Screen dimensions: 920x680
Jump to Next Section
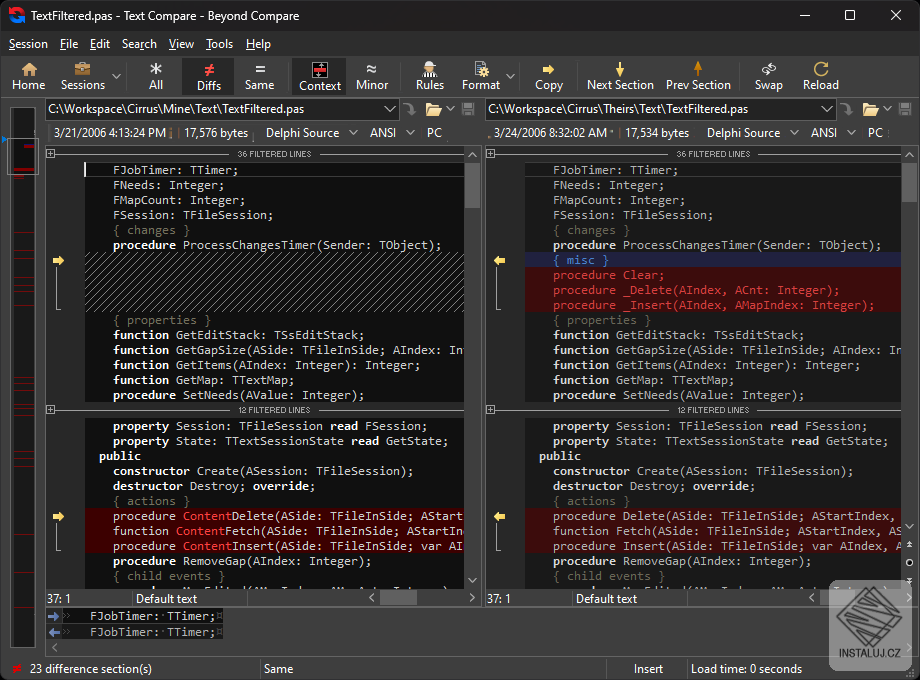point(620,76)
